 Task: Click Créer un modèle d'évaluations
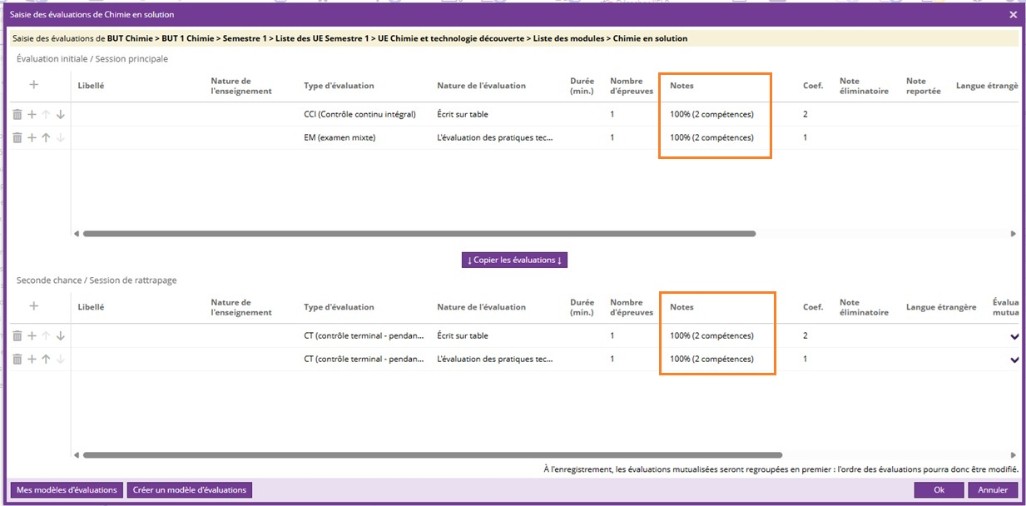189,490
